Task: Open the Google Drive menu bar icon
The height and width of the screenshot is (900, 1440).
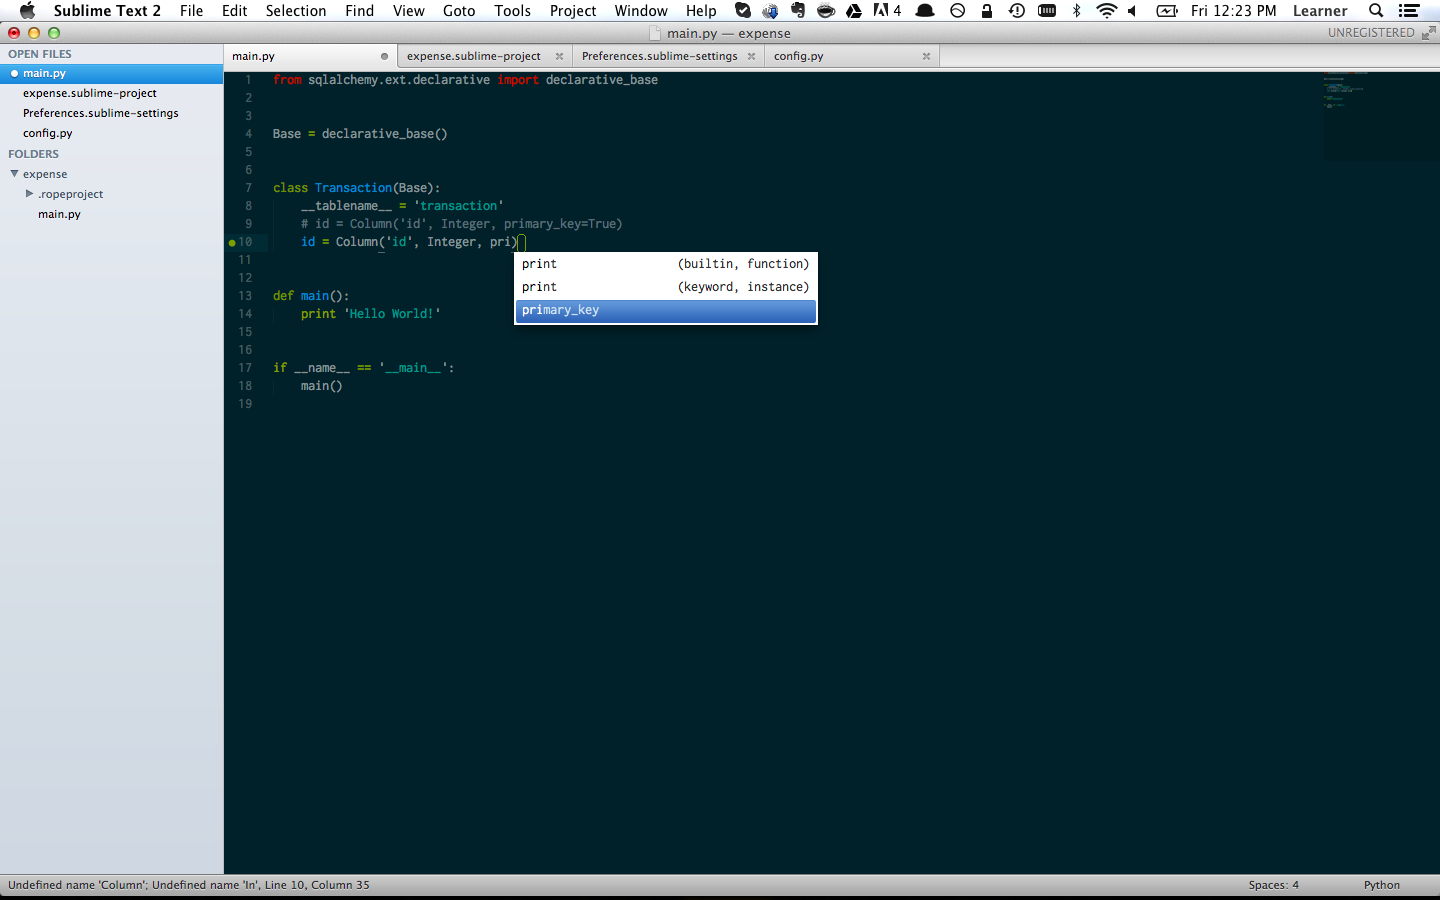Action: tap(854, 11)
